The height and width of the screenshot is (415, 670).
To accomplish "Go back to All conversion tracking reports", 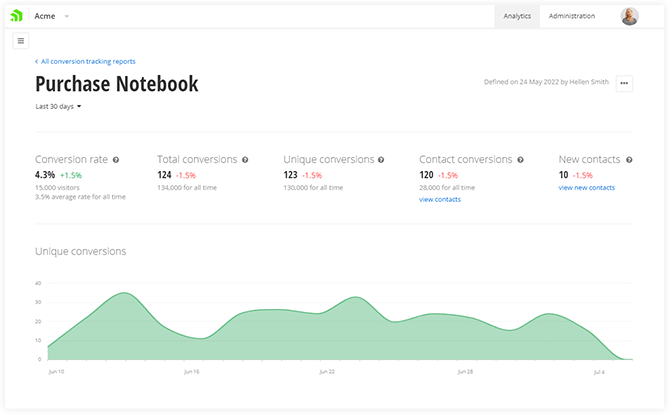I will pos(85,62).
